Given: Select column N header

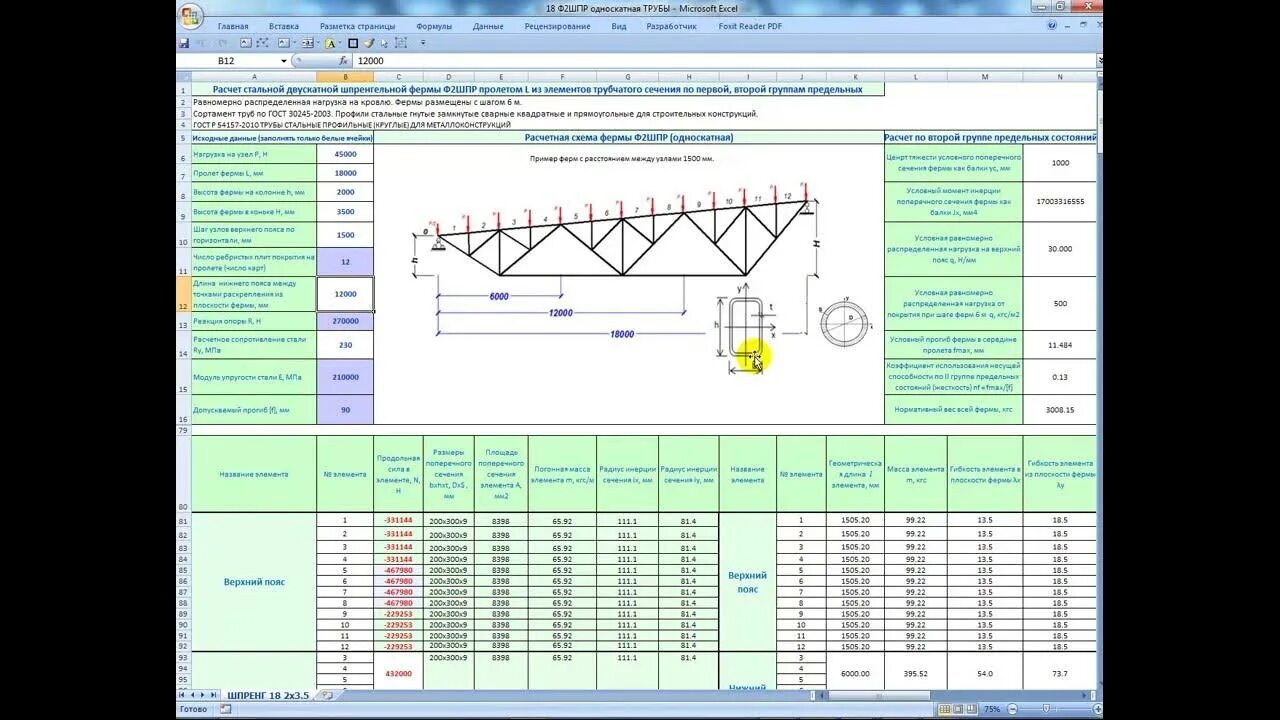Looking at the screenshot, I should pyautogui.click(x=1060, y=76).
